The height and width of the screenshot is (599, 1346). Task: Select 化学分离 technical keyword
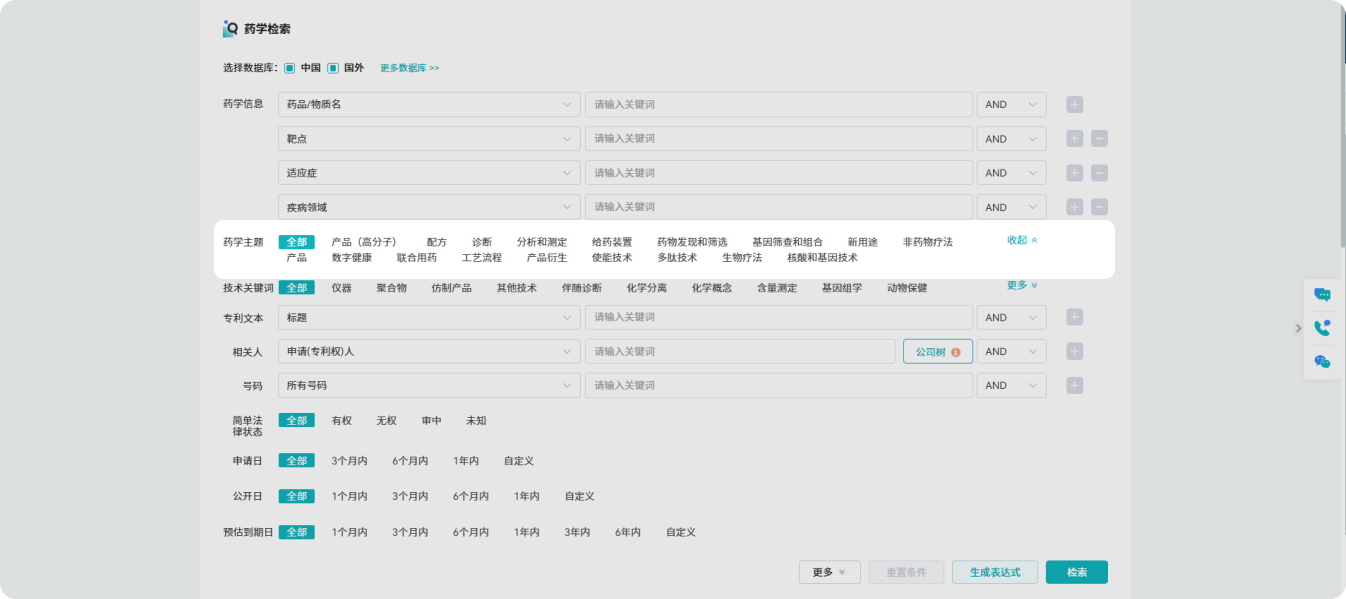(647, 288)
